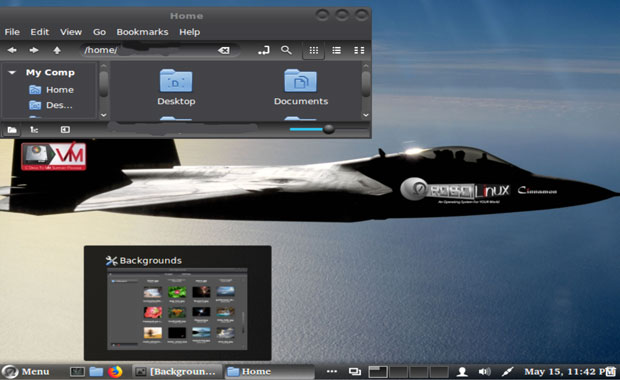Open the View menu
620x380 pixels.
coord(71,32)
